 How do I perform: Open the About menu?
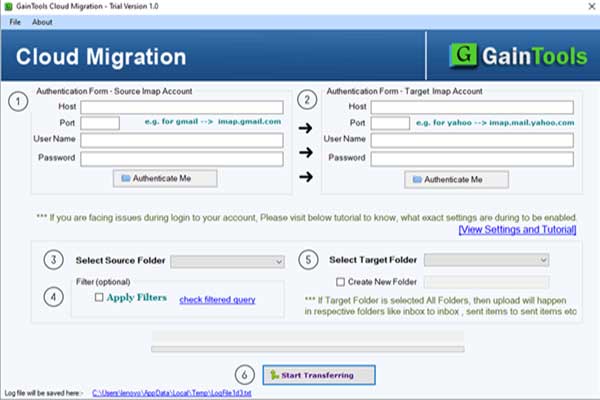(x=42, y=22)
